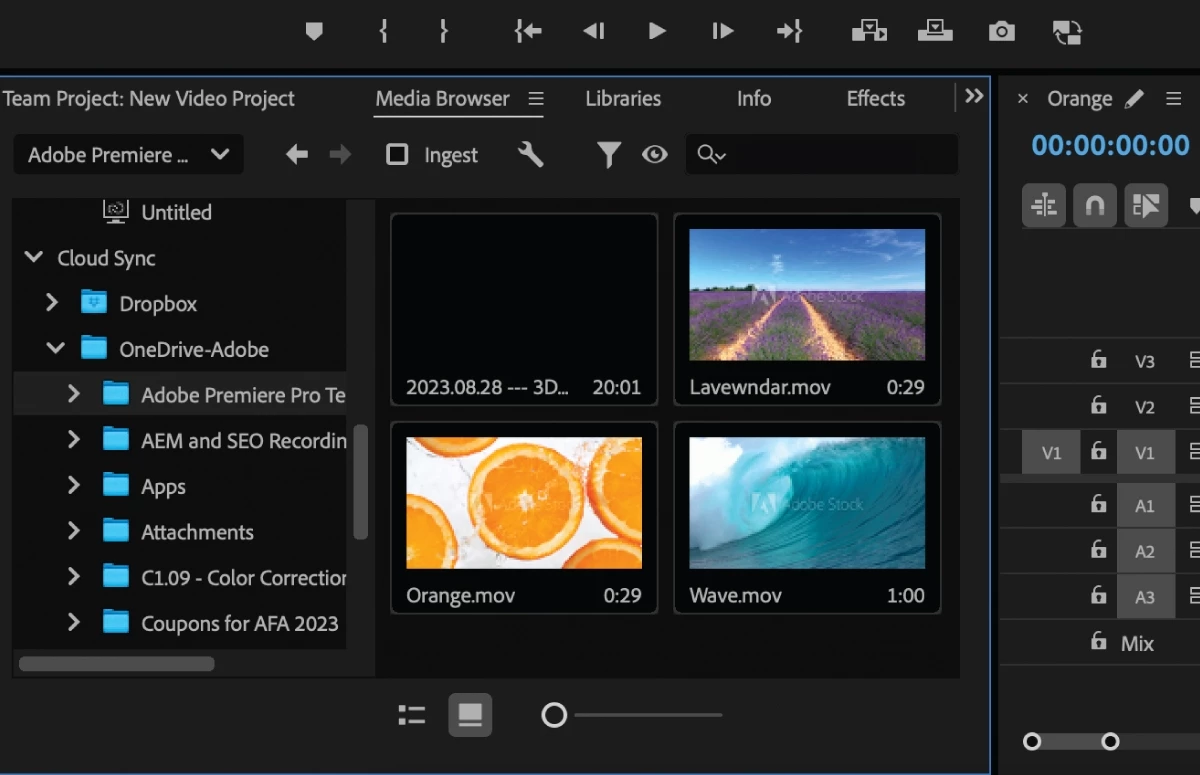The width and height of the screenshot is (1200, 775).
Task: Open the Adobe Premiere location dropdown
Action: 128,155
